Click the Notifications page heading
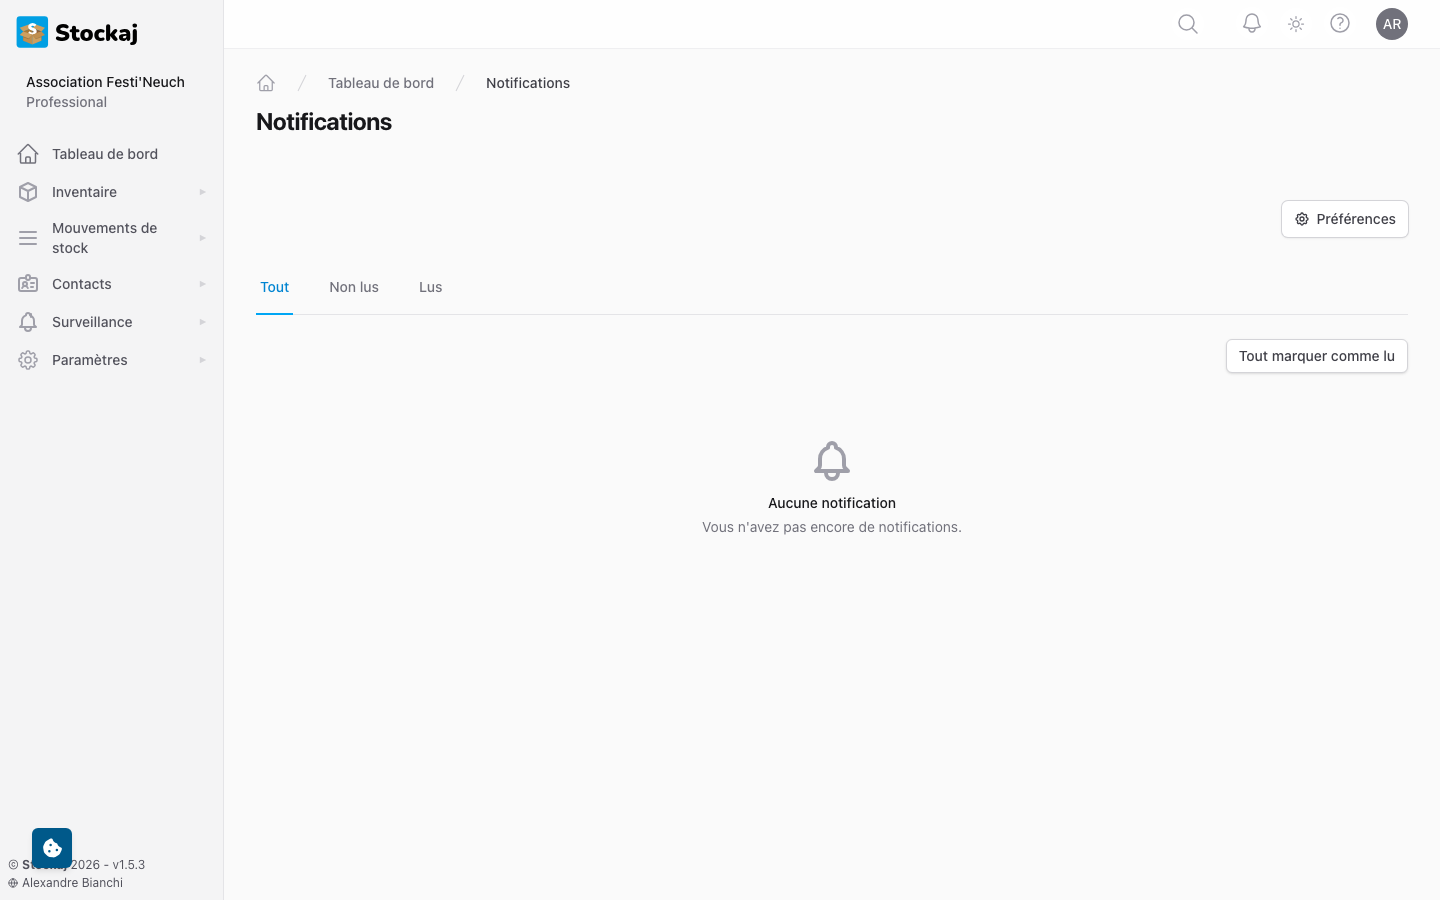The height and width of the screenshot is (900, 1440). [324, 122]
